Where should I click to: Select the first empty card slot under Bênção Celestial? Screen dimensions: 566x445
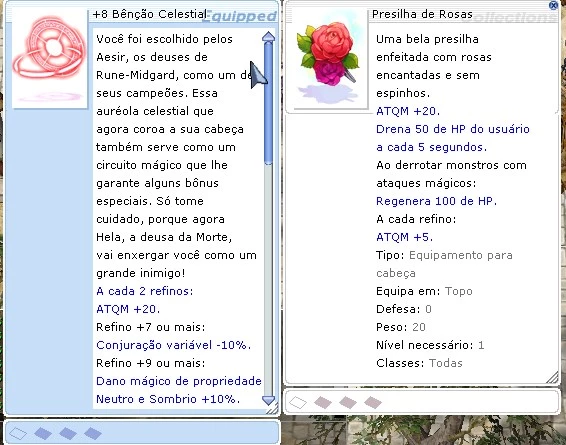[x=18, y=433]
